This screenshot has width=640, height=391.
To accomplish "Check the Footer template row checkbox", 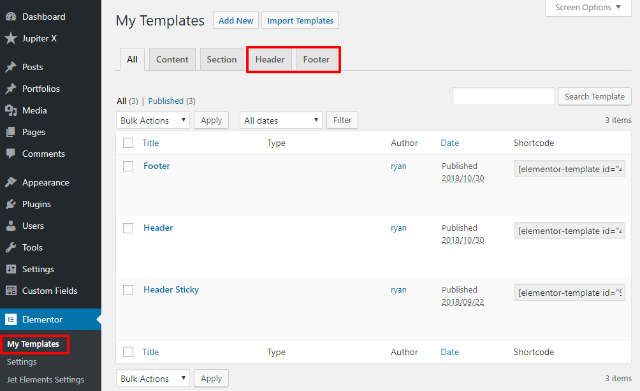I will click(128, 166).
